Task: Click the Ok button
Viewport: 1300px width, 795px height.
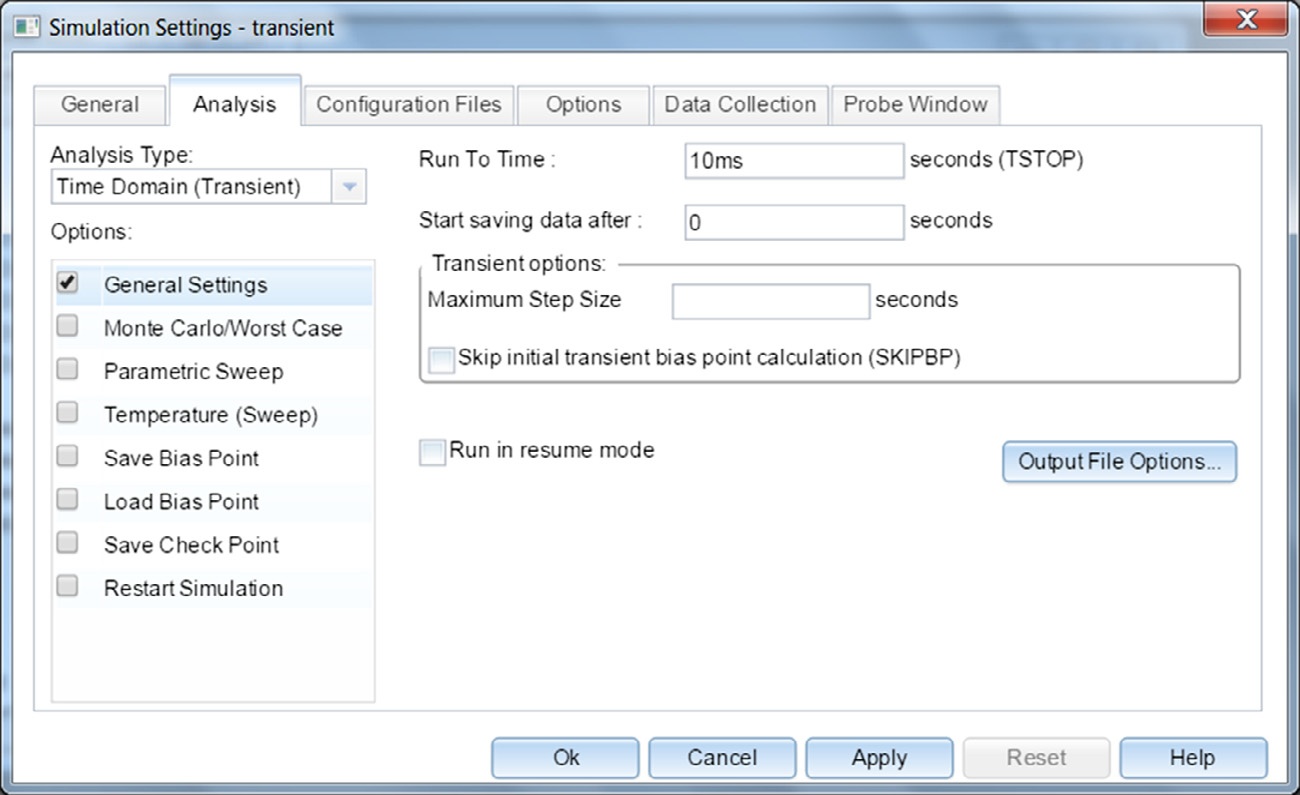Action: coord(565,758)
